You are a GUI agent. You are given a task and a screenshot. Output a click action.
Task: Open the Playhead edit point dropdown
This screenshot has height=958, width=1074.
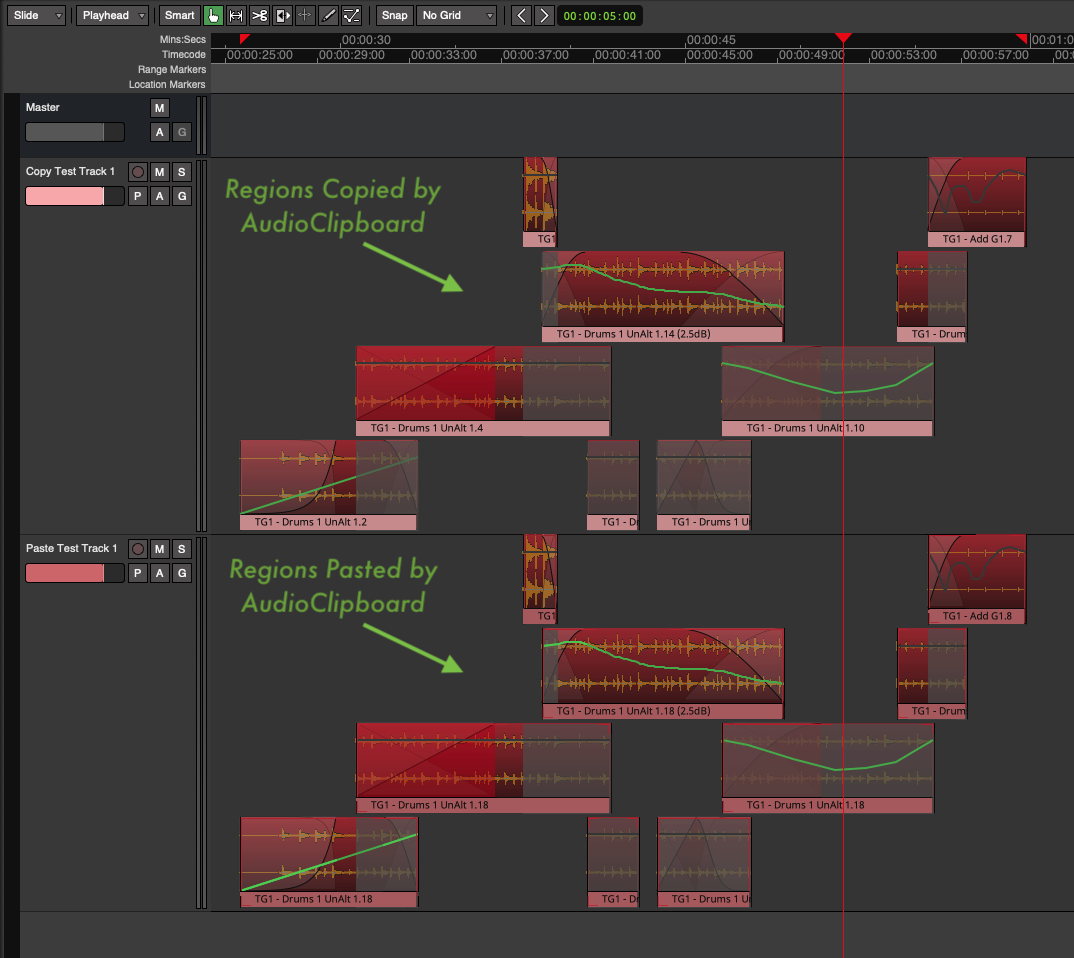(x=113, y=15)
